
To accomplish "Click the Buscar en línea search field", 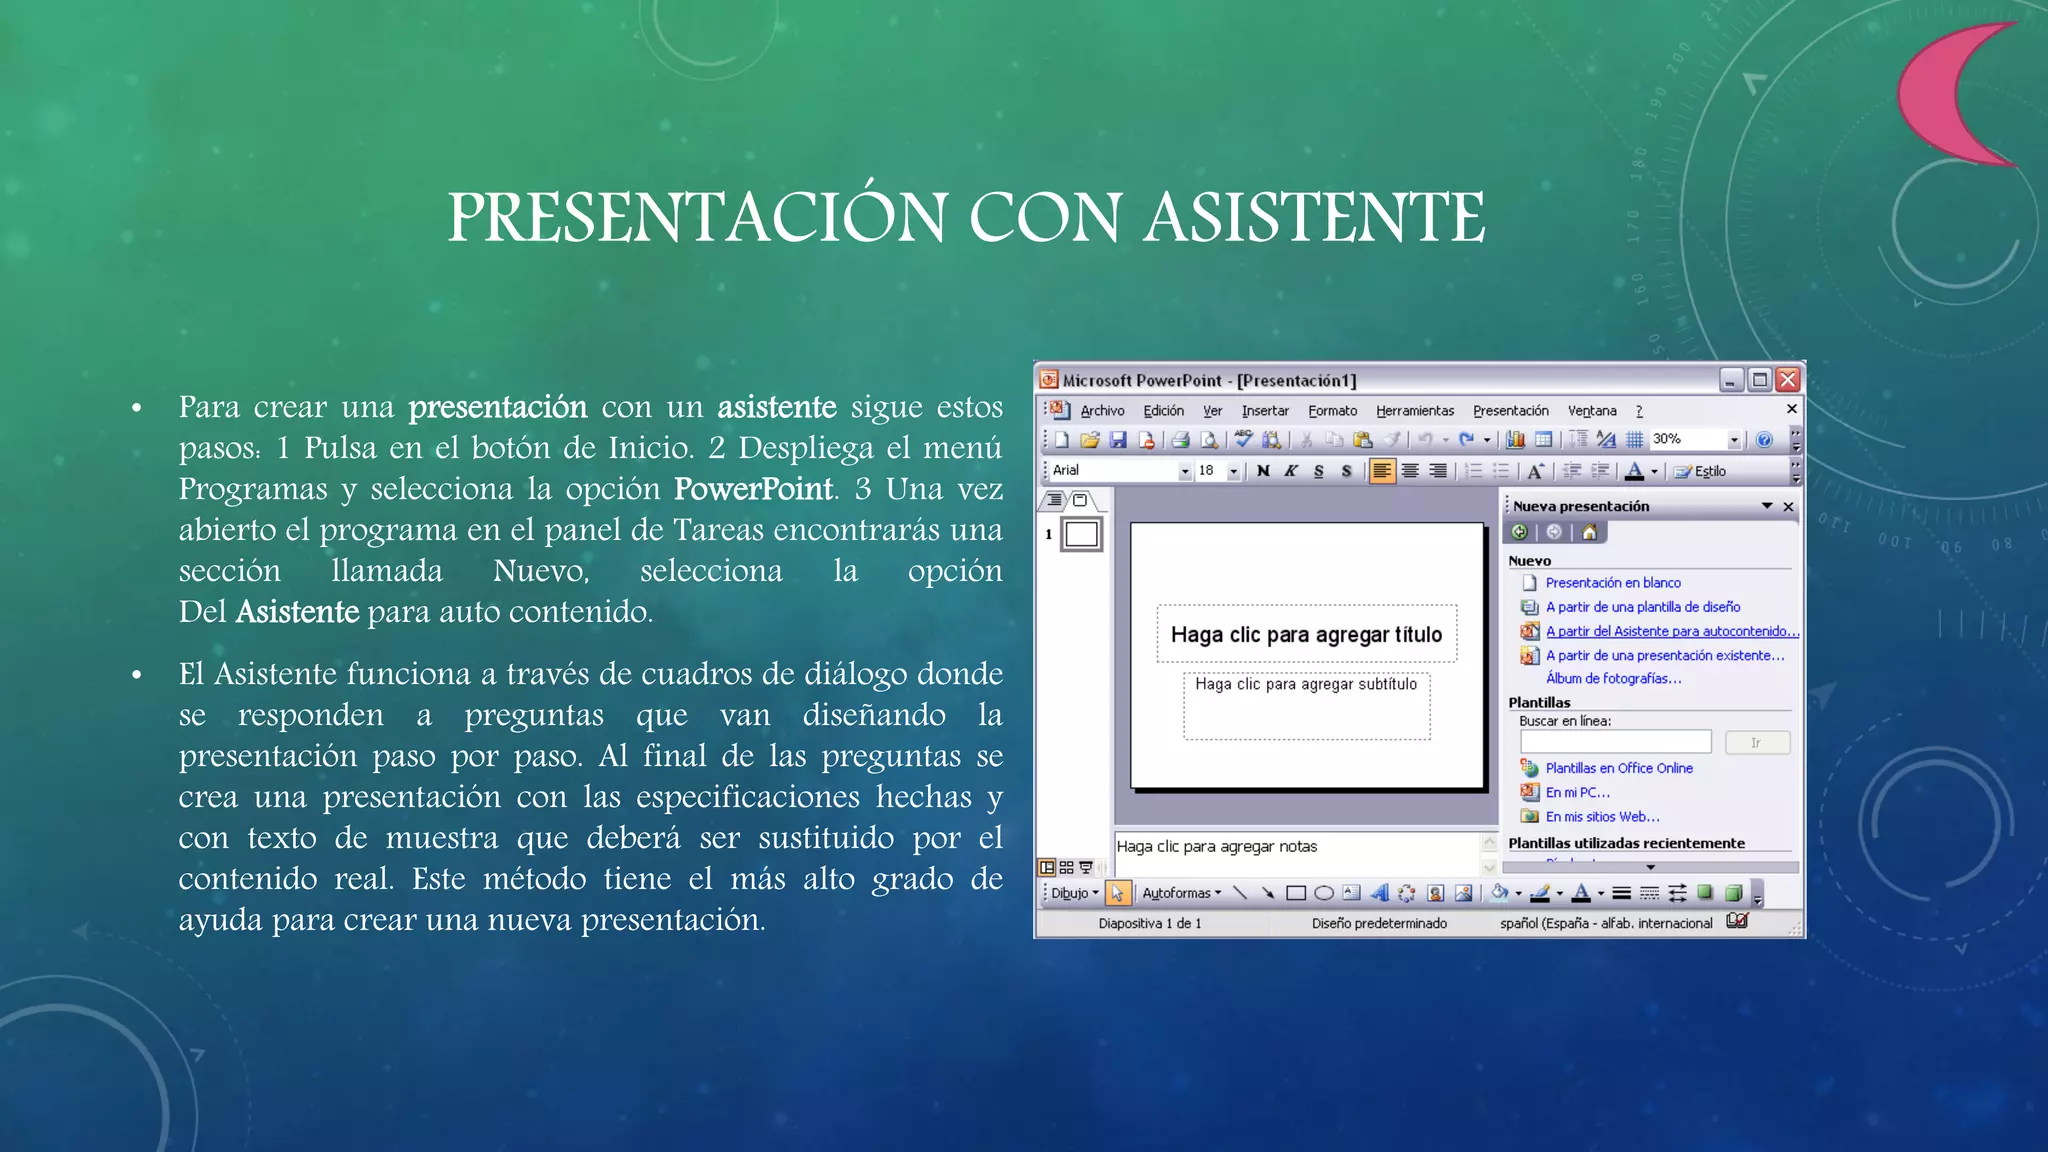I will [1615, 742].
